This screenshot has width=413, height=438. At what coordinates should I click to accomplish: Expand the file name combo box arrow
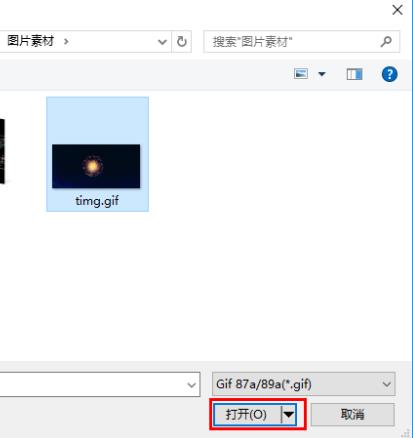point(191,385)
